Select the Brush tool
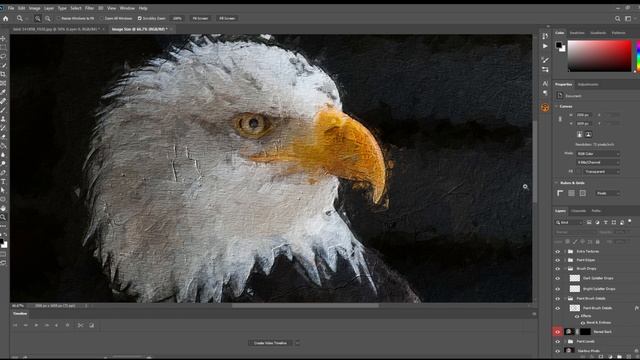640x360 pixels. click(3, 110)
